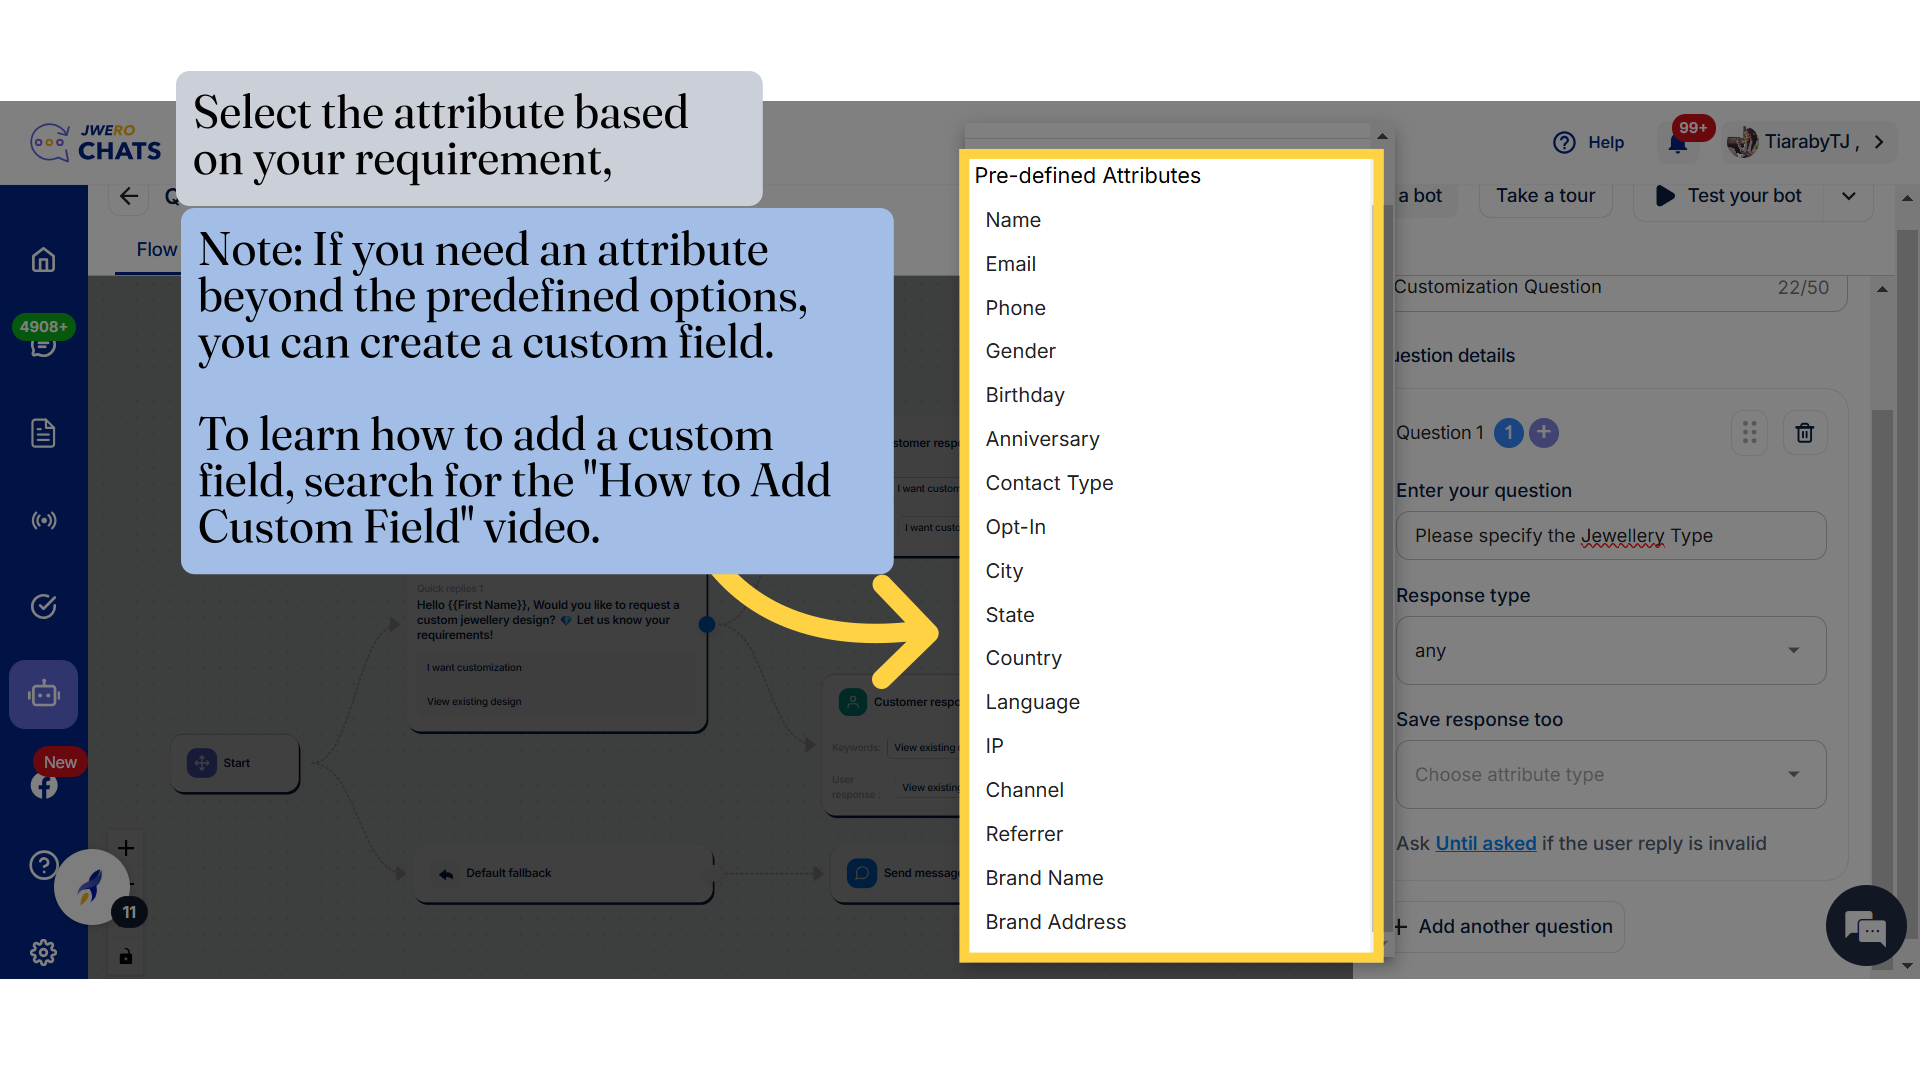The image size is (1920, 1080).
Task: Open the settings gear at sidebar bottom
Action: click(44, 952)
